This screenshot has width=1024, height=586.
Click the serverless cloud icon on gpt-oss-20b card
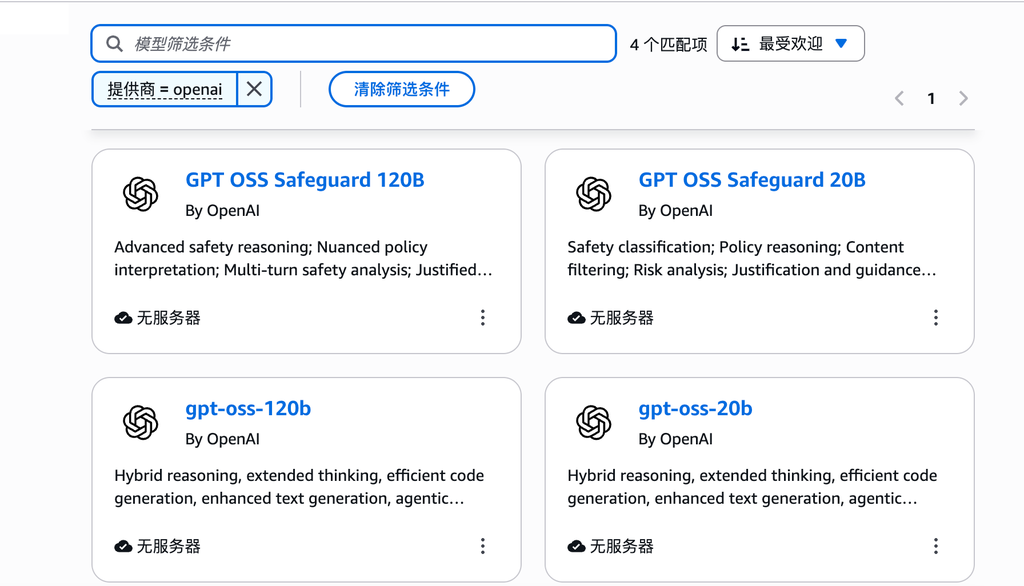(x=576, y=547)
